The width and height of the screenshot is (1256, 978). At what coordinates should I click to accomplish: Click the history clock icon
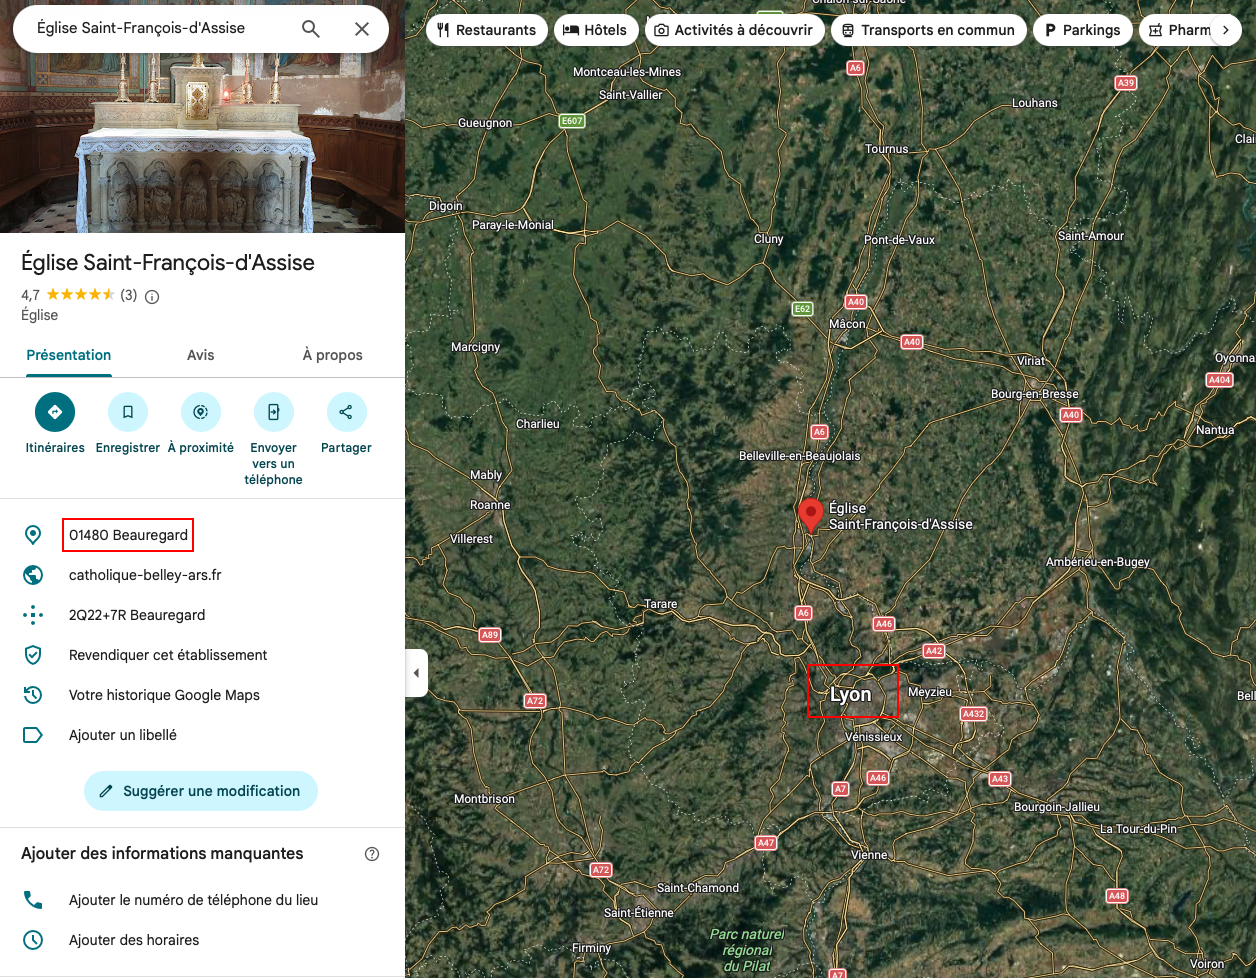click(x=33, y=695)
